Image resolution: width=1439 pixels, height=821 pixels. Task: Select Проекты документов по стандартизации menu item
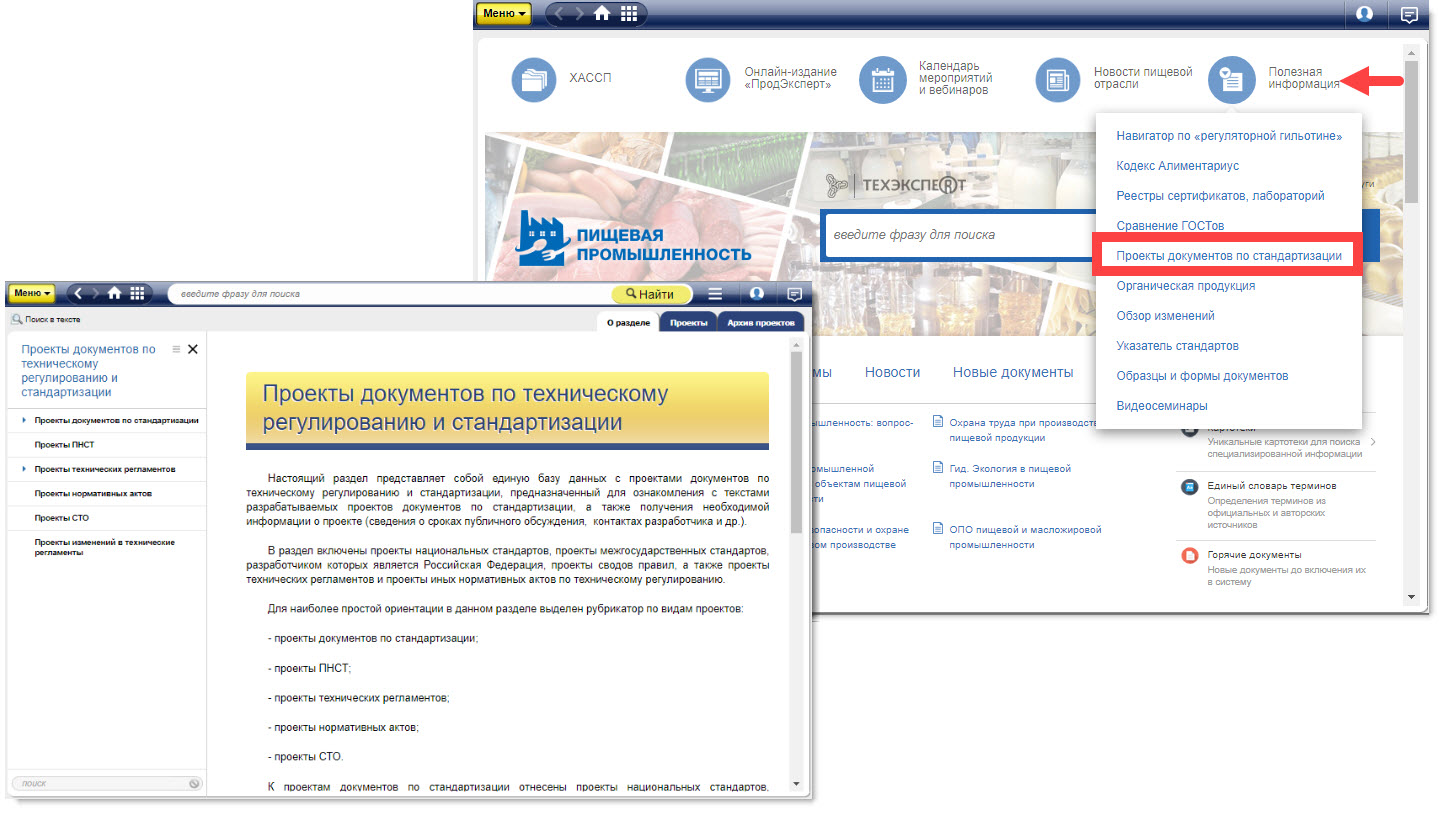pyautogui.click(x=1229, y=255)
